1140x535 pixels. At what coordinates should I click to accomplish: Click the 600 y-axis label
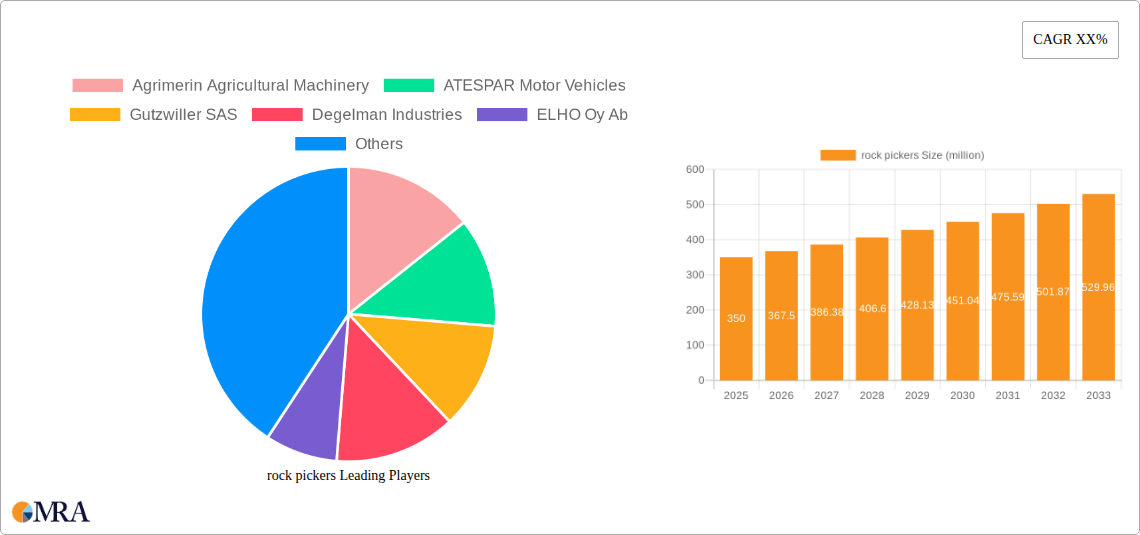click(696, 169)
